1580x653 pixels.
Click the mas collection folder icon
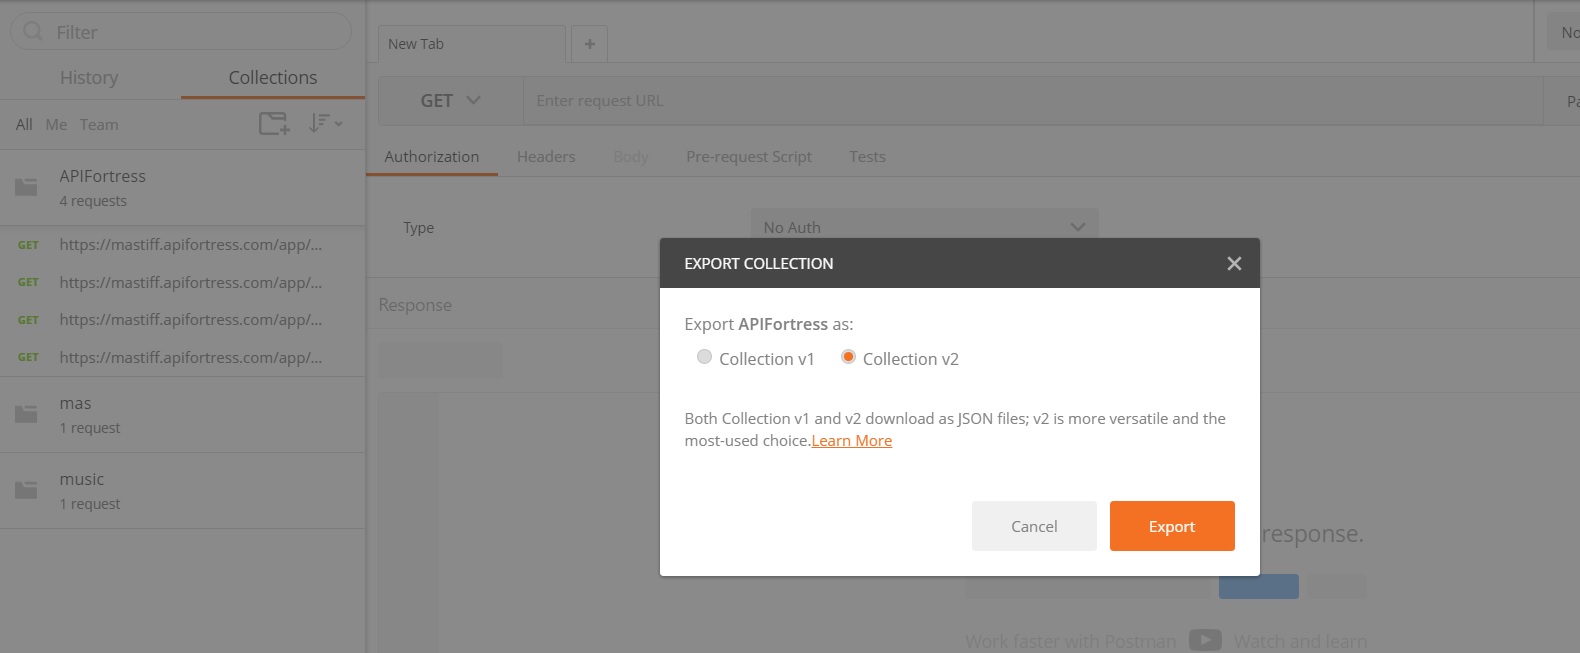click(26, 414)
